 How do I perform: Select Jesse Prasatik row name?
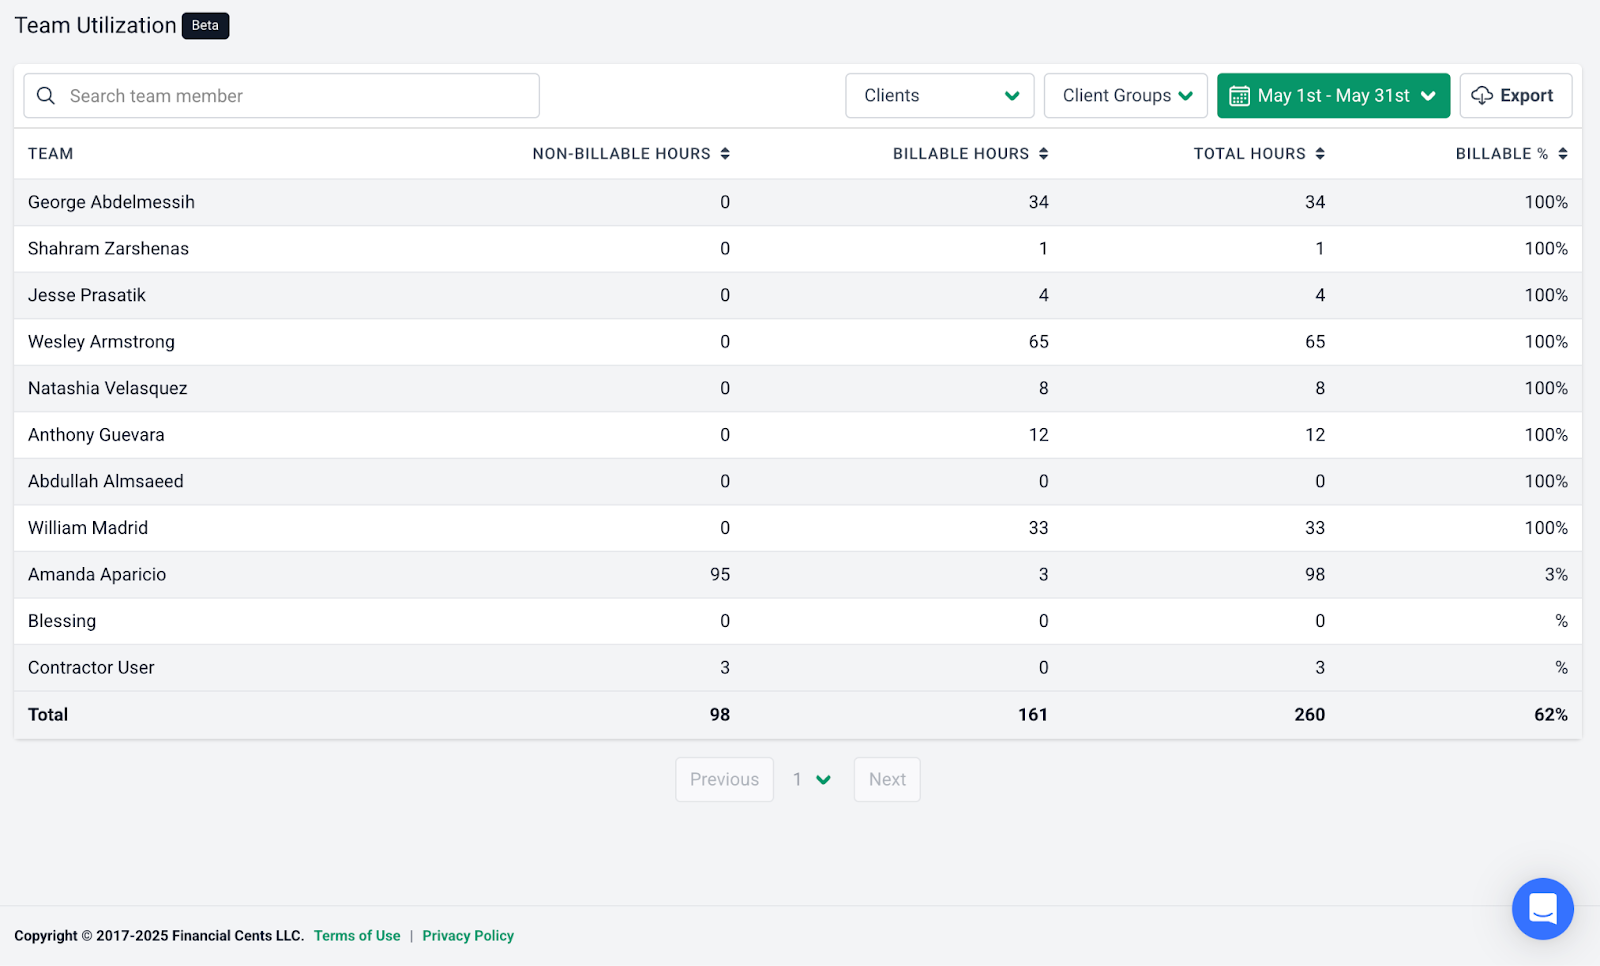click(x=87, y=296)
